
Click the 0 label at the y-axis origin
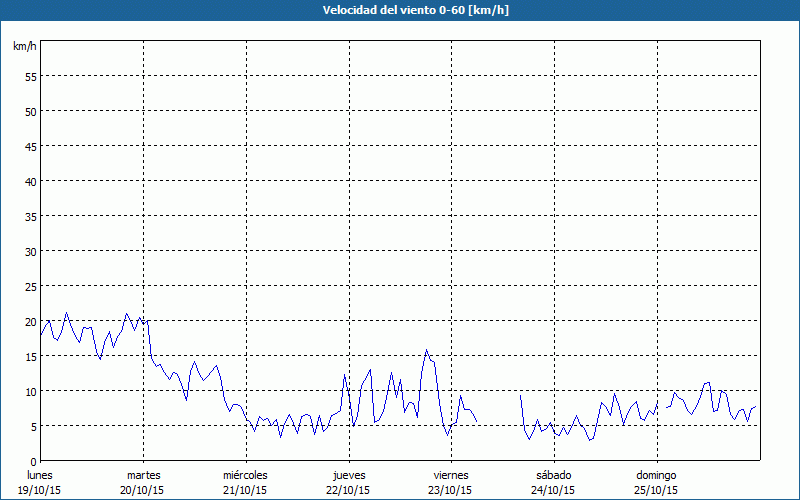(x=33, y=461)
